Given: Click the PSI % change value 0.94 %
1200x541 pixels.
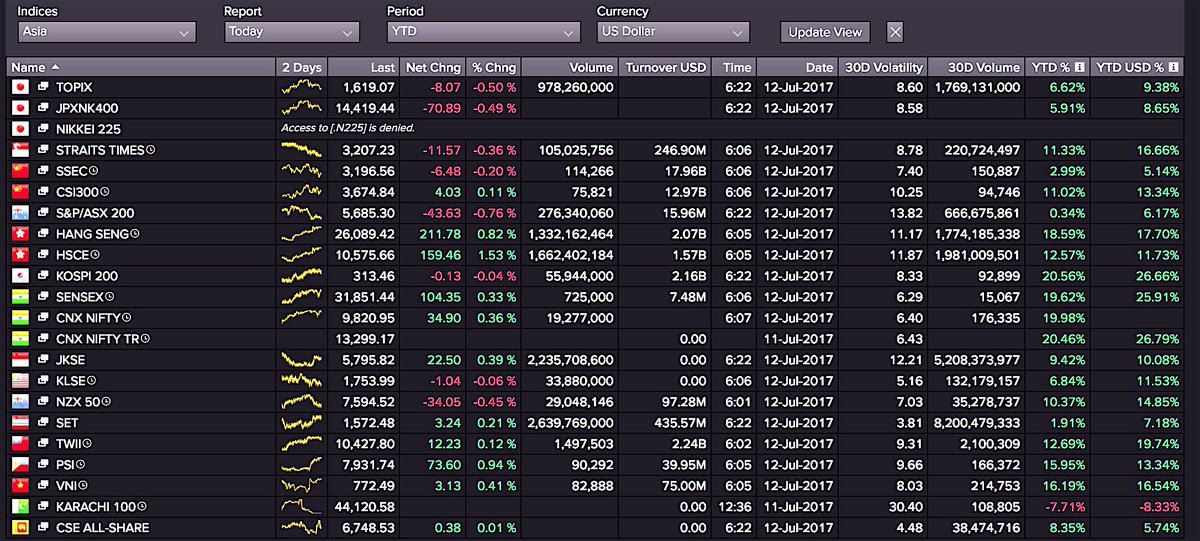Looking at the screenshot, I should coord(497,464).
